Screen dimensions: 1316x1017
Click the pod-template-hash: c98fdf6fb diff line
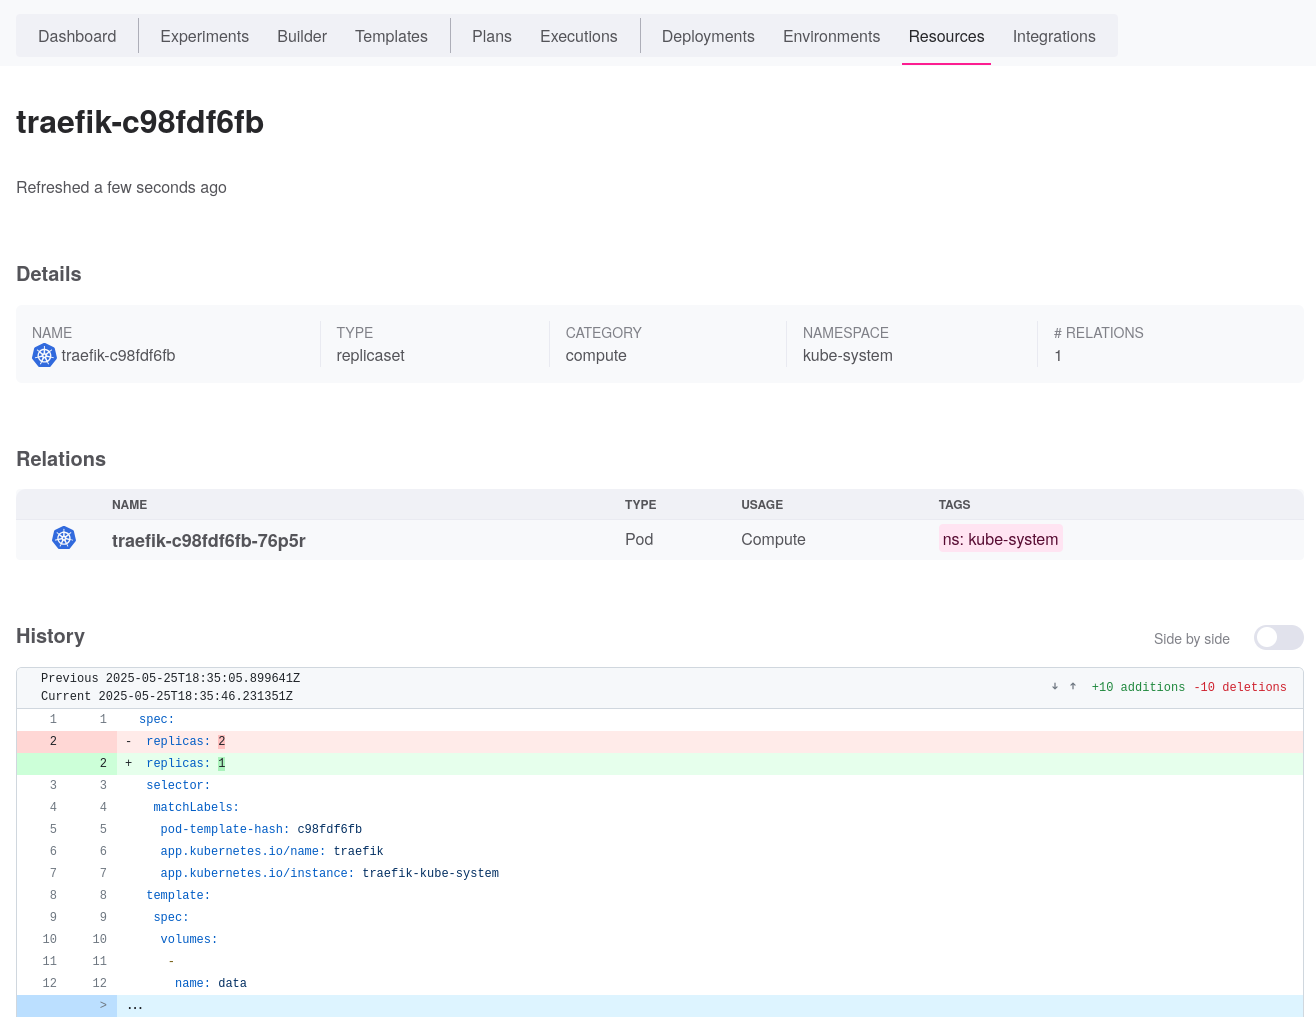(x=660, y=829)
